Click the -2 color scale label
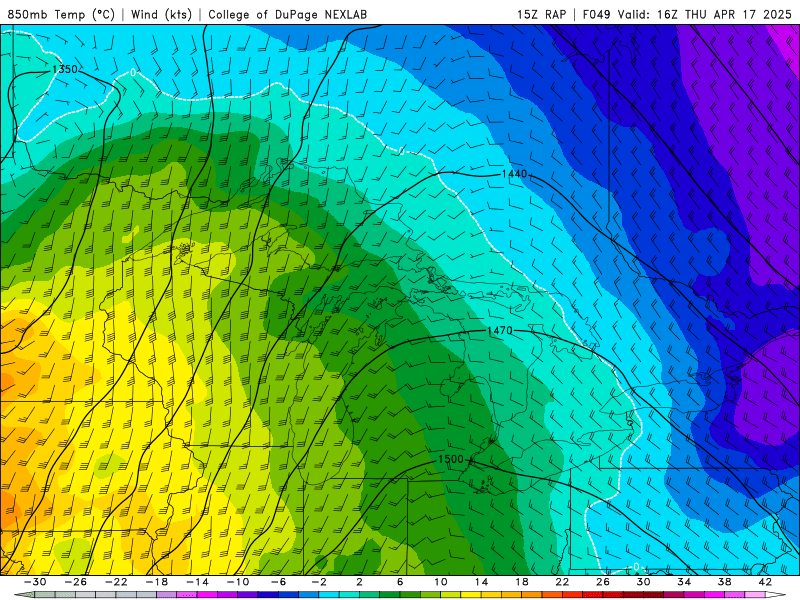 pos(319,582)
